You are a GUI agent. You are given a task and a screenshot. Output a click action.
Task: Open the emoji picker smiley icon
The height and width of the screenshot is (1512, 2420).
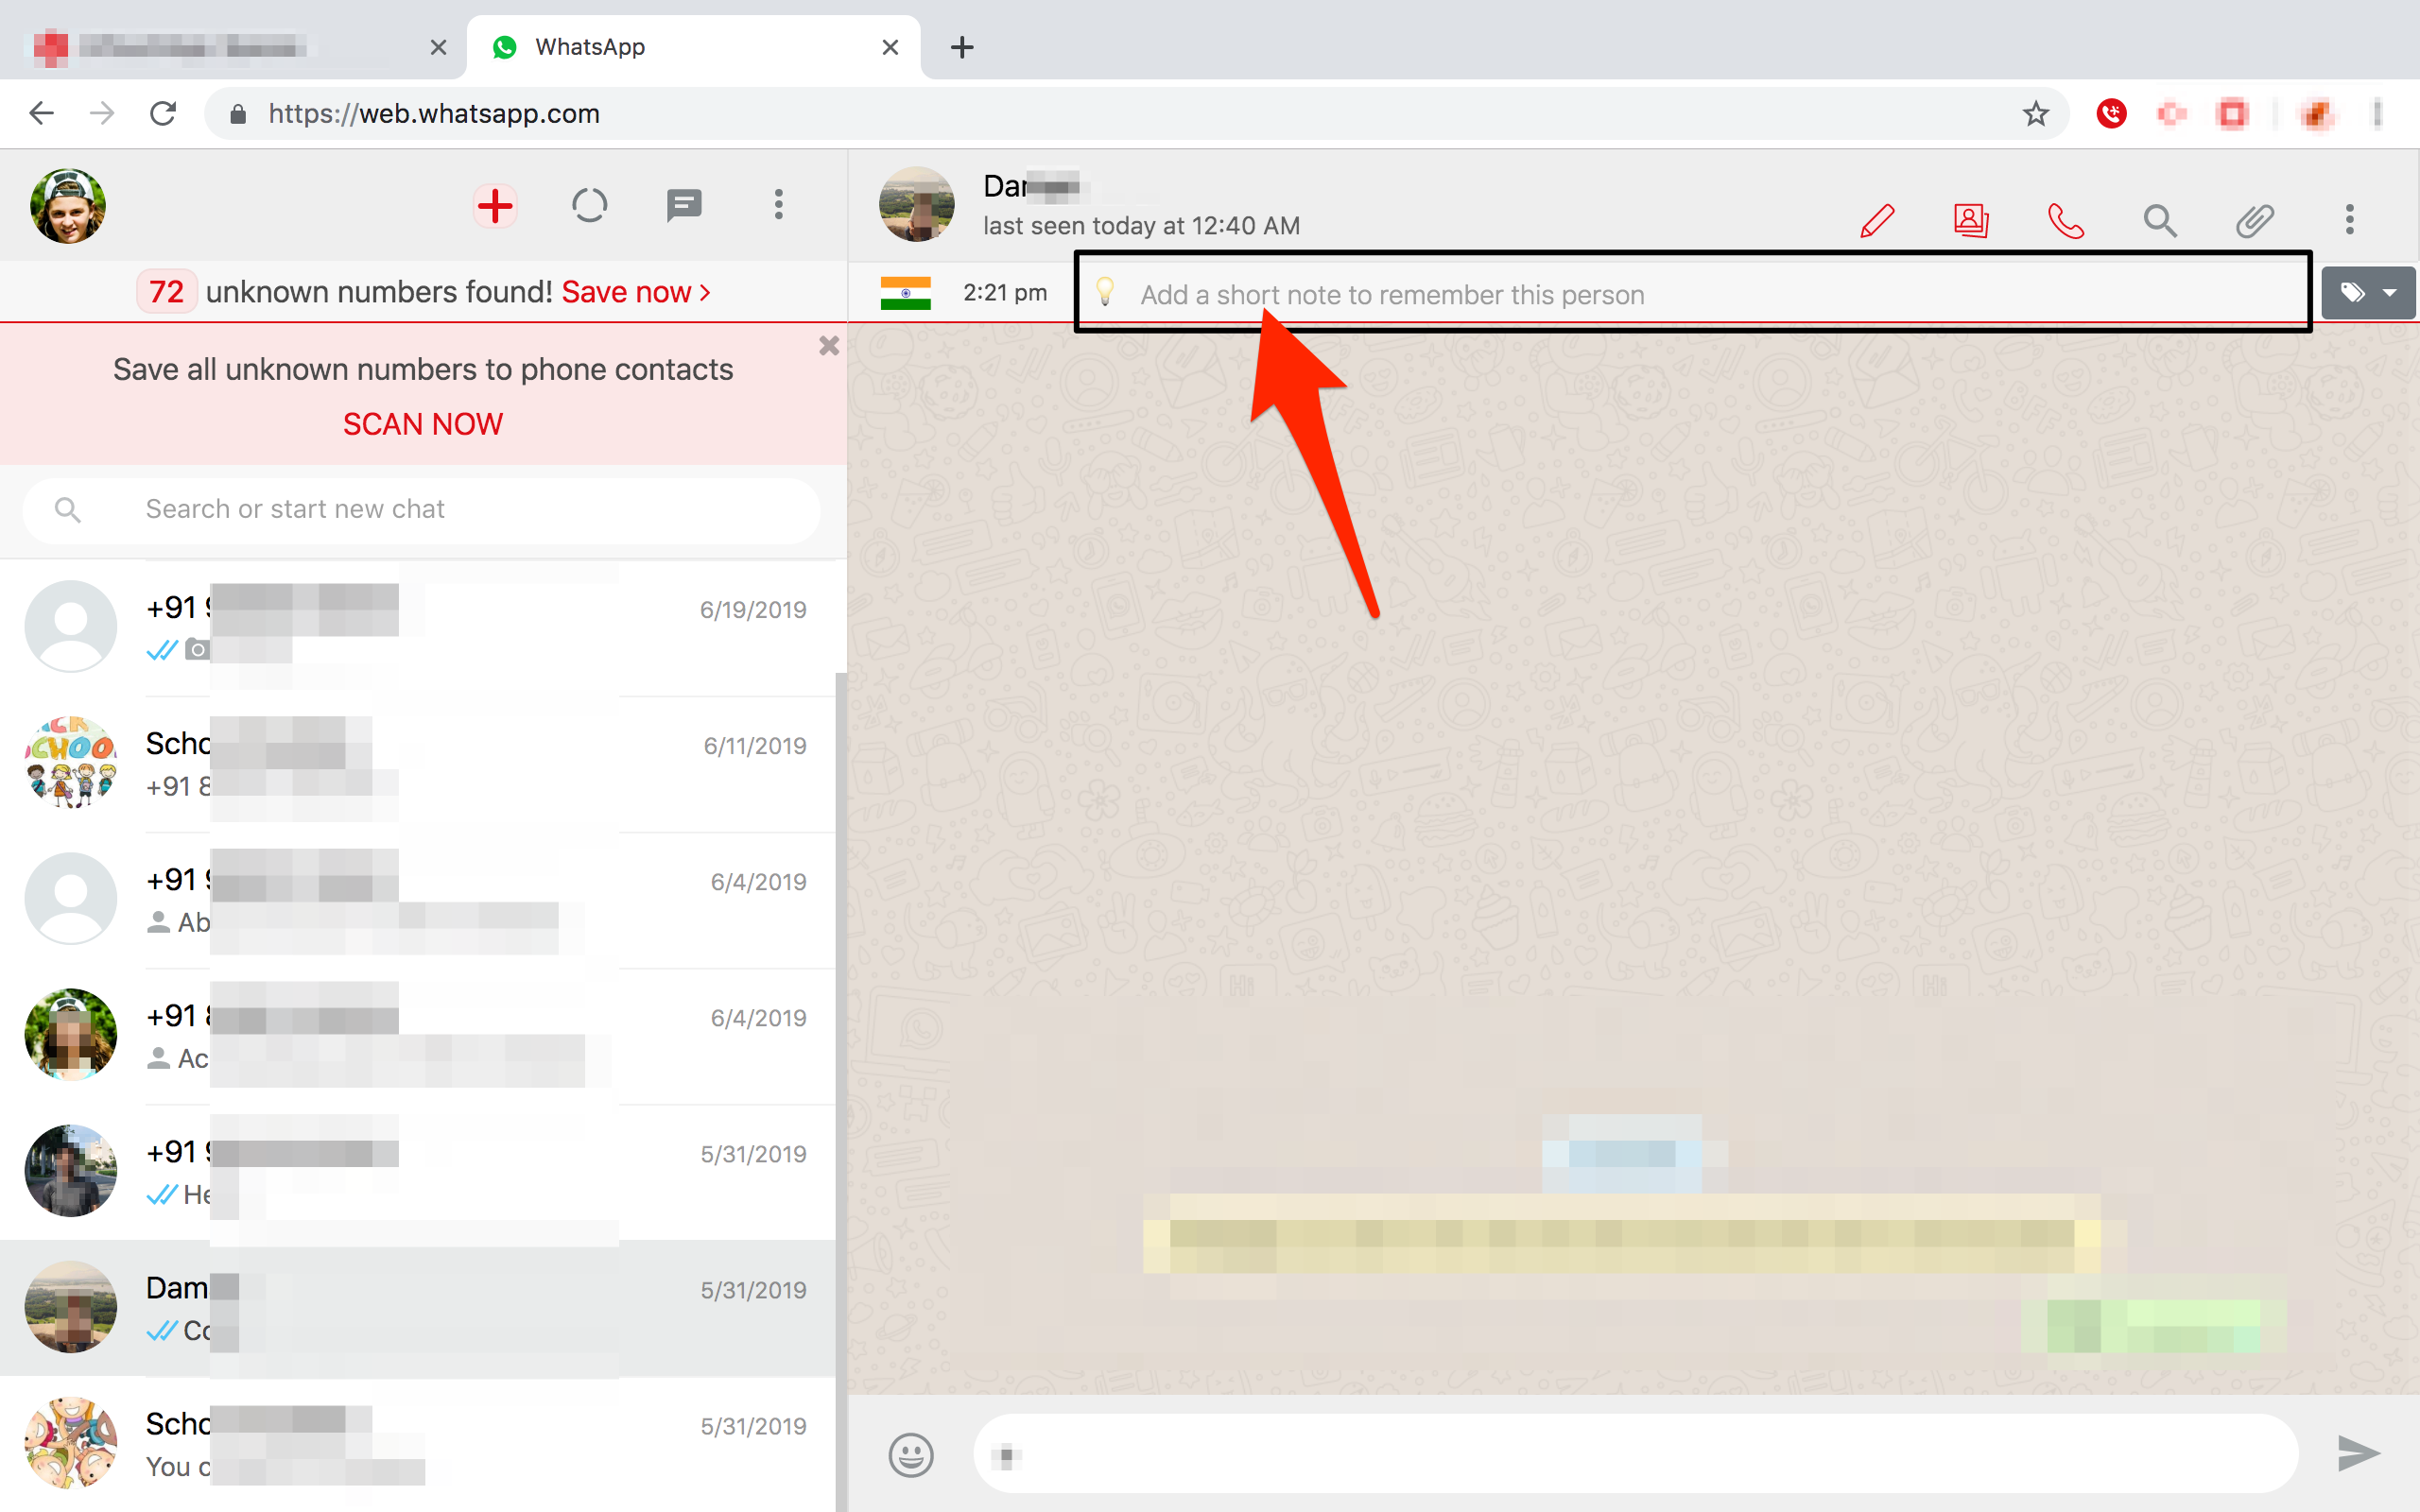point(910,1454)
